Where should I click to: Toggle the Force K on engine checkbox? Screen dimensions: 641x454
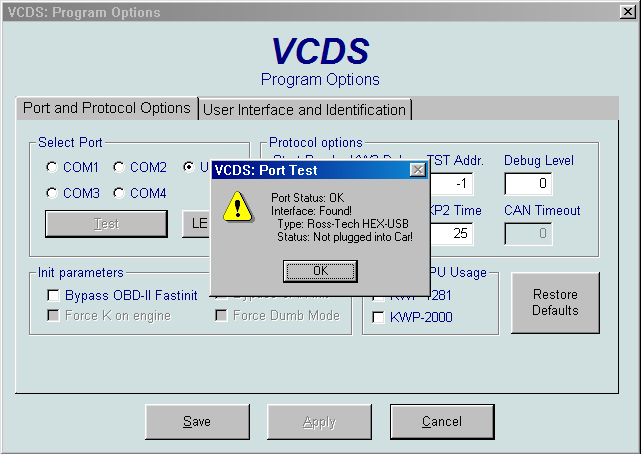coord(53,315)
